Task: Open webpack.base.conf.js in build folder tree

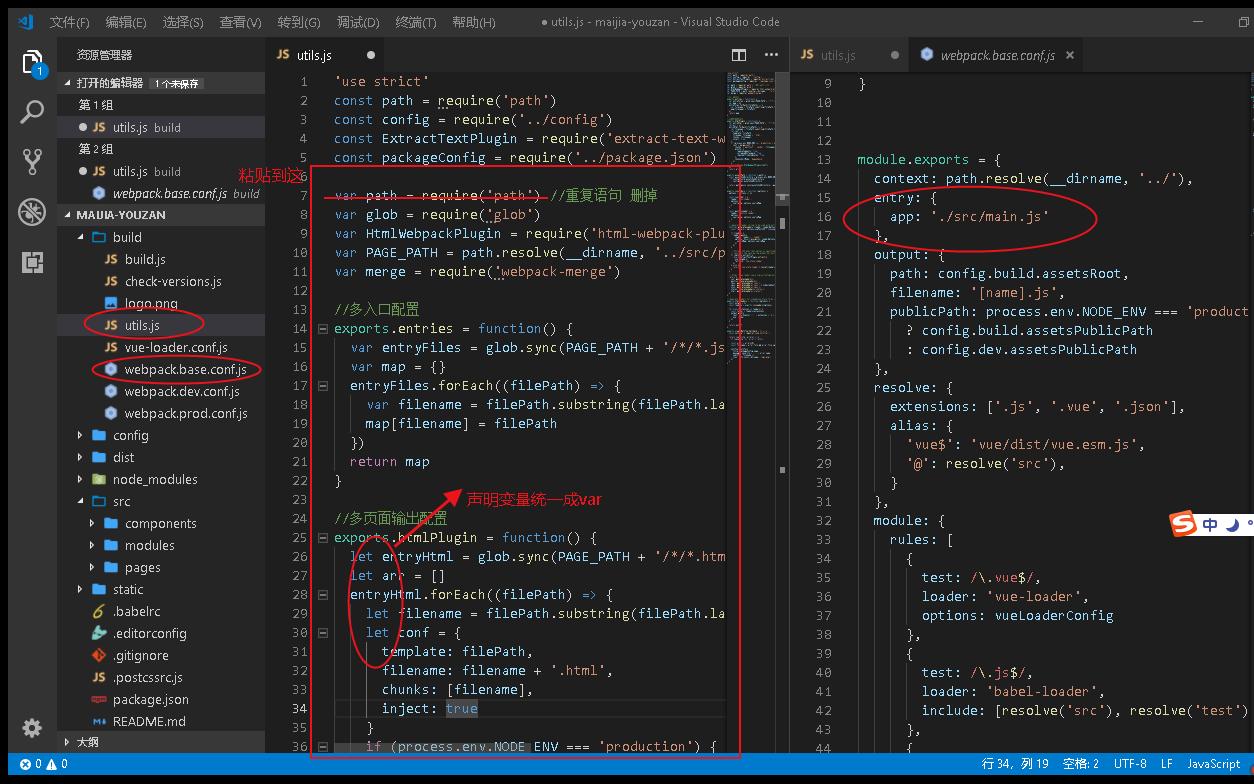Action: click(x=160, y=369)
